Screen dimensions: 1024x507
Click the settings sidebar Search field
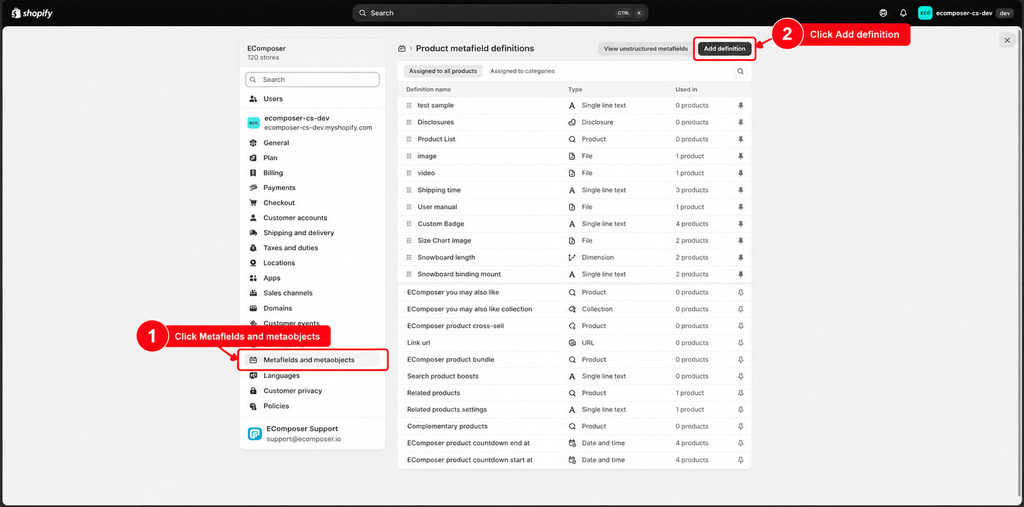click(312, 80)
